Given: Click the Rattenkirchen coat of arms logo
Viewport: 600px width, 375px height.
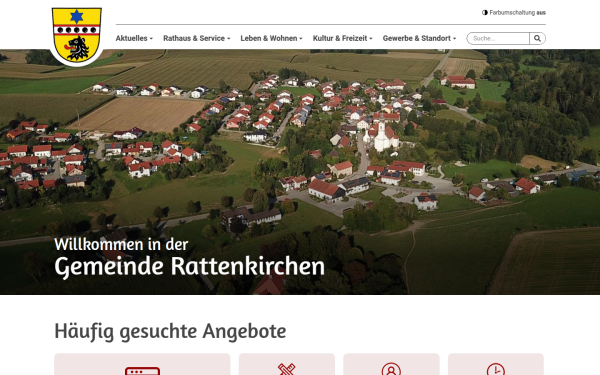Looking at the screenshot, I should [77, 34].
